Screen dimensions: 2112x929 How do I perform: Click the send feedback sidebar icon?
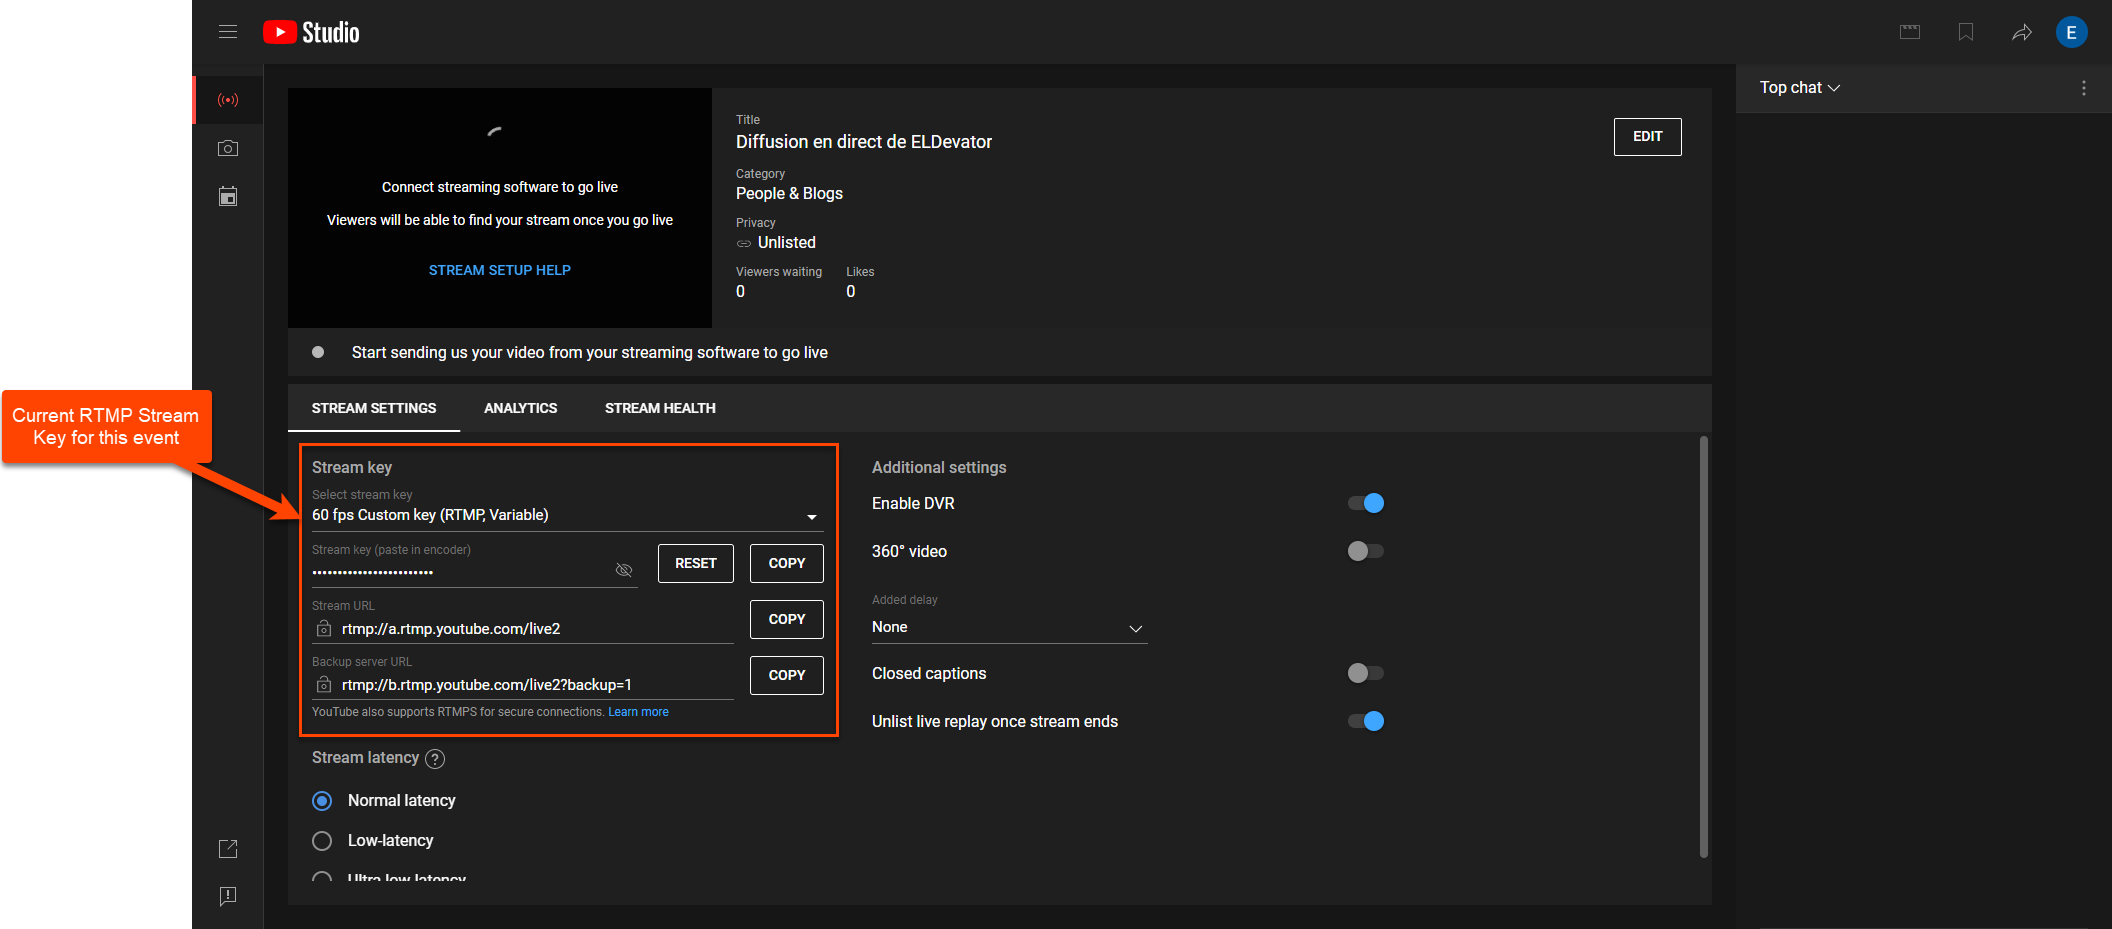(228, 896)
